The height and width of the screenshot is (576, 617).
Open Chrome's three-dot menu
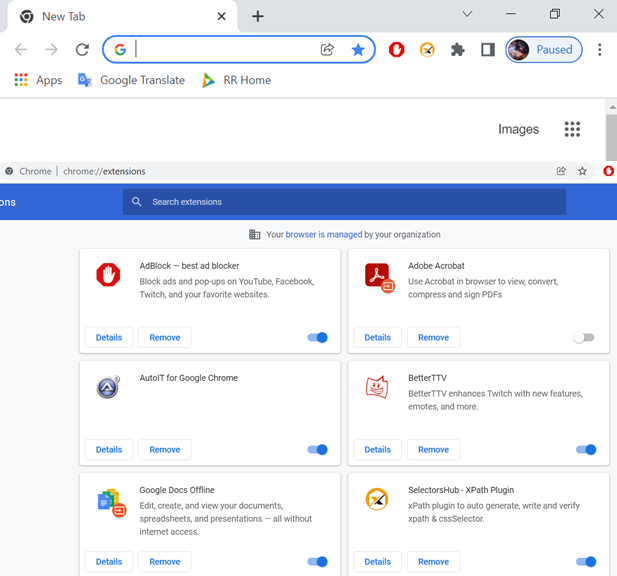[599, 50]
